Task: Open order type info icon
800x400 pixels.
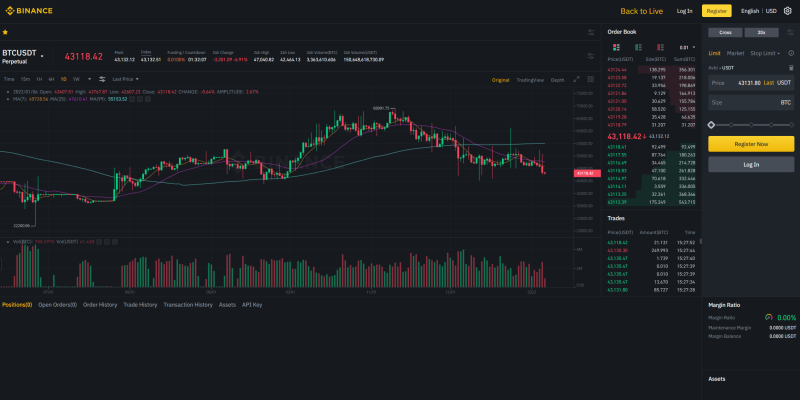Action: 791,53
